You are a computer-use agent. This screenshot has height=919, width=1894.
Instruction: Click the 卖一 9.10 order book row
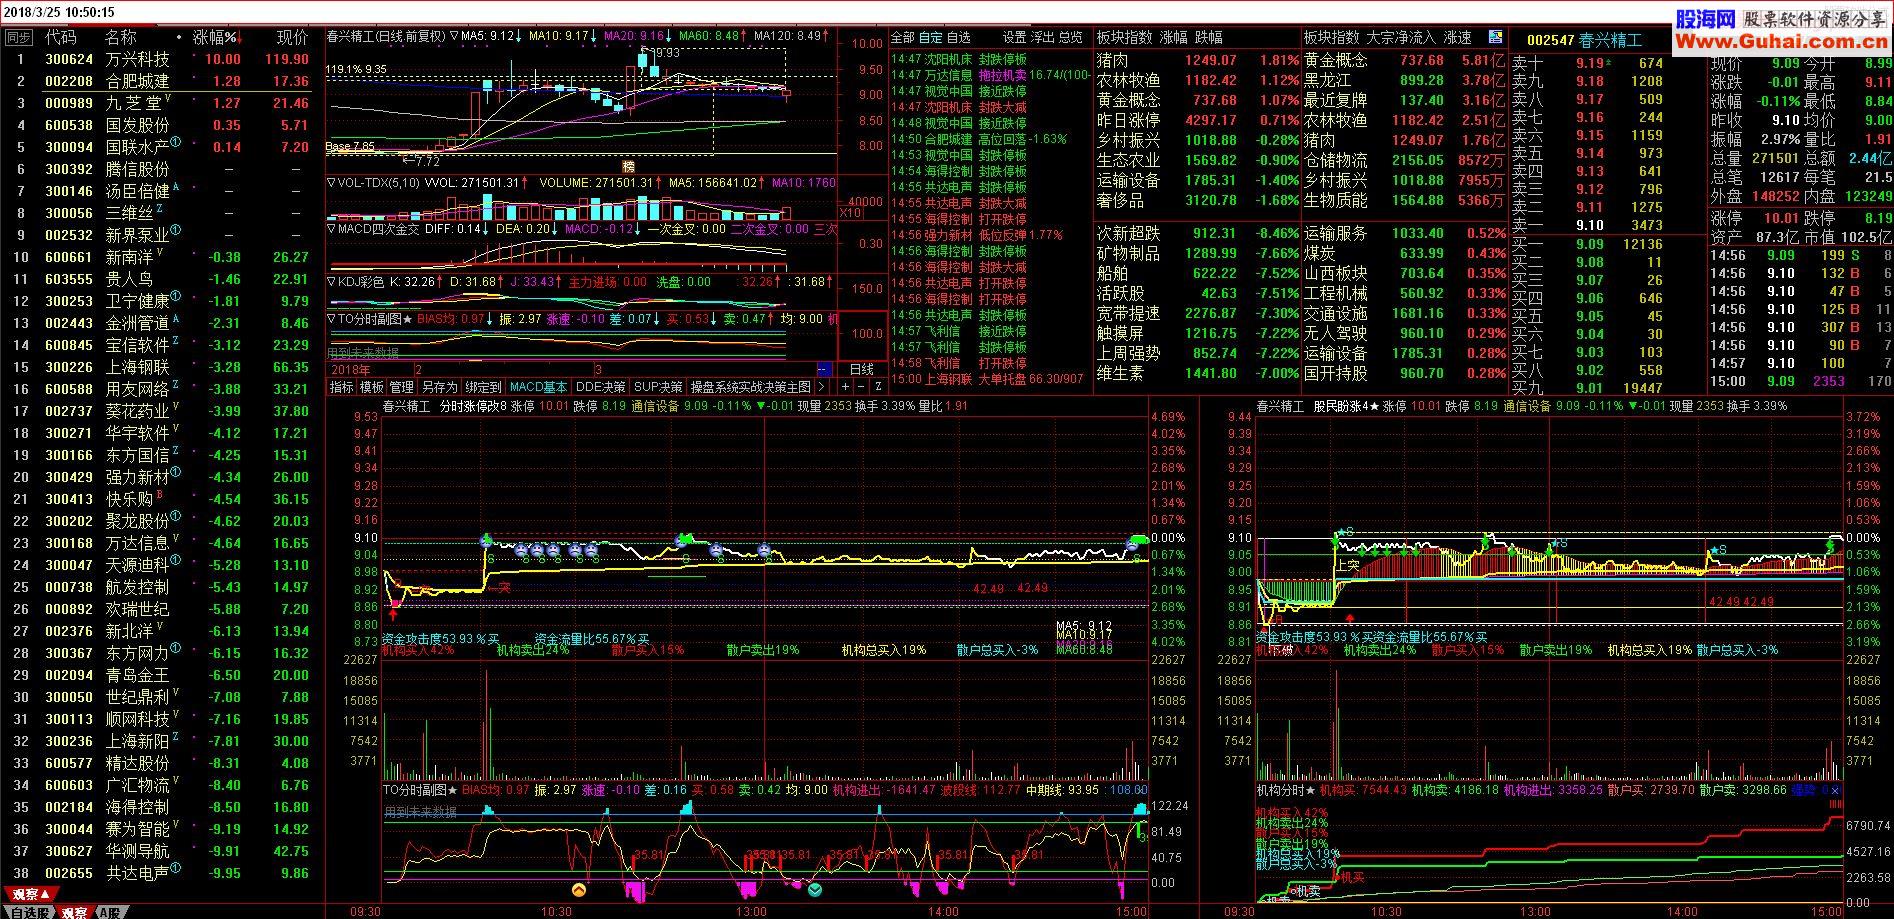coord(1608,225)
